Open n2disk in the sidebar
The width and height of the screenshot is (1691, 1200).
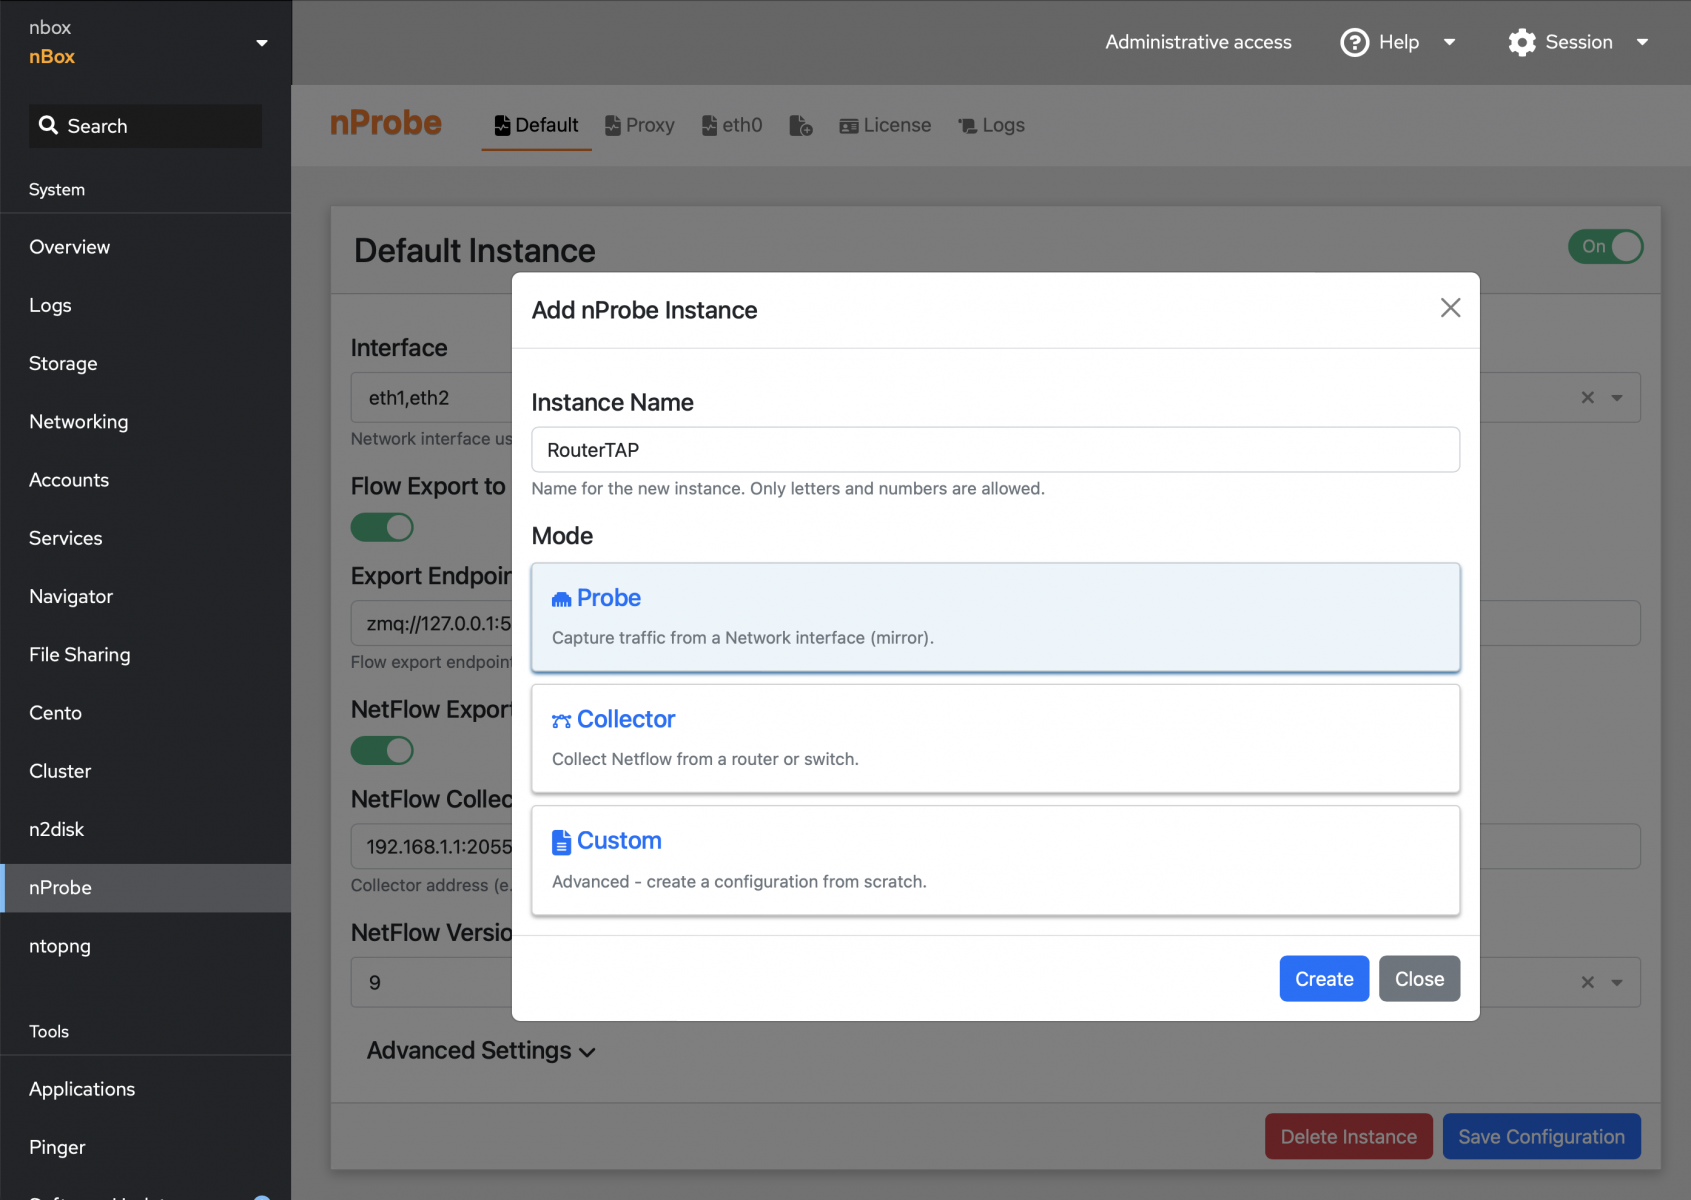click(145, 829)
